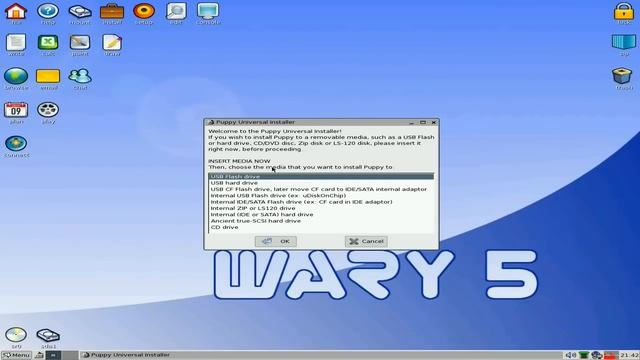Open the install briefcase icon
The image size is (640, 360).
coord(112,11)
